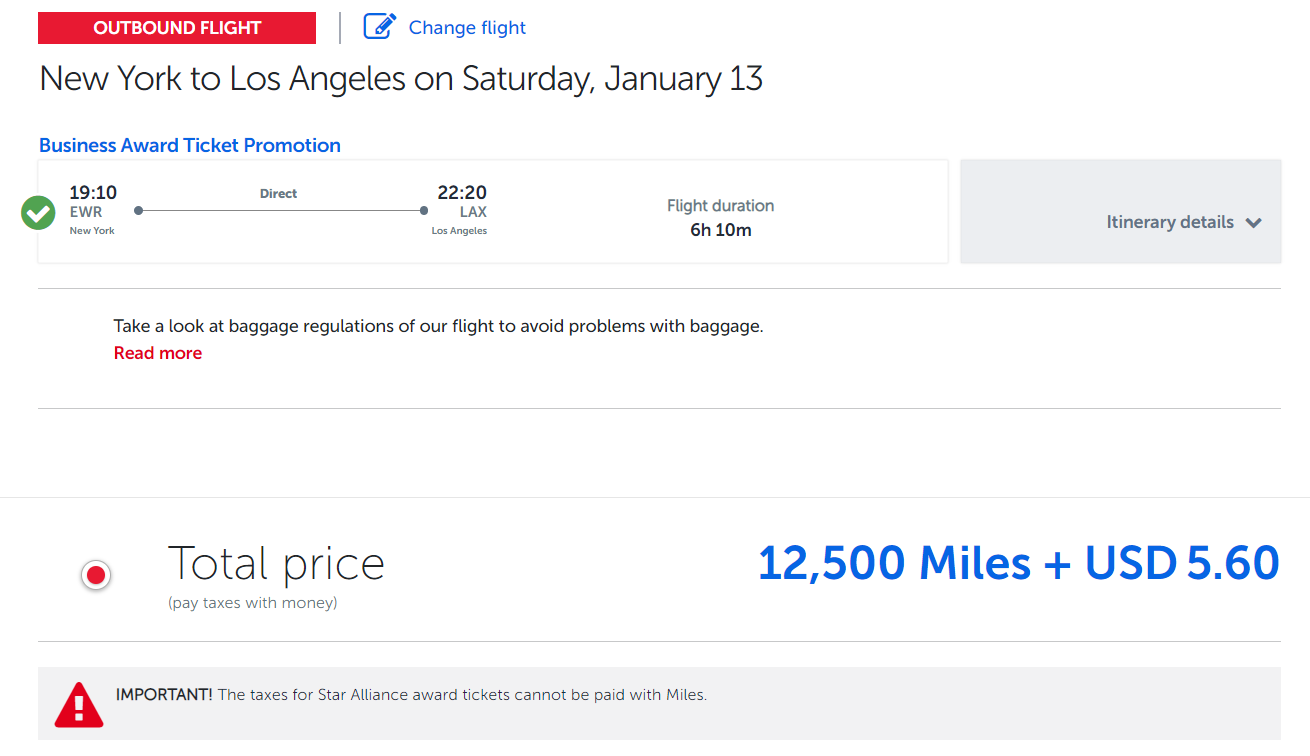Click the green checkmark on the selected flight
The height and width of the screenshot is (756, 1310).
pyautogui.click(x=38, y=212)
